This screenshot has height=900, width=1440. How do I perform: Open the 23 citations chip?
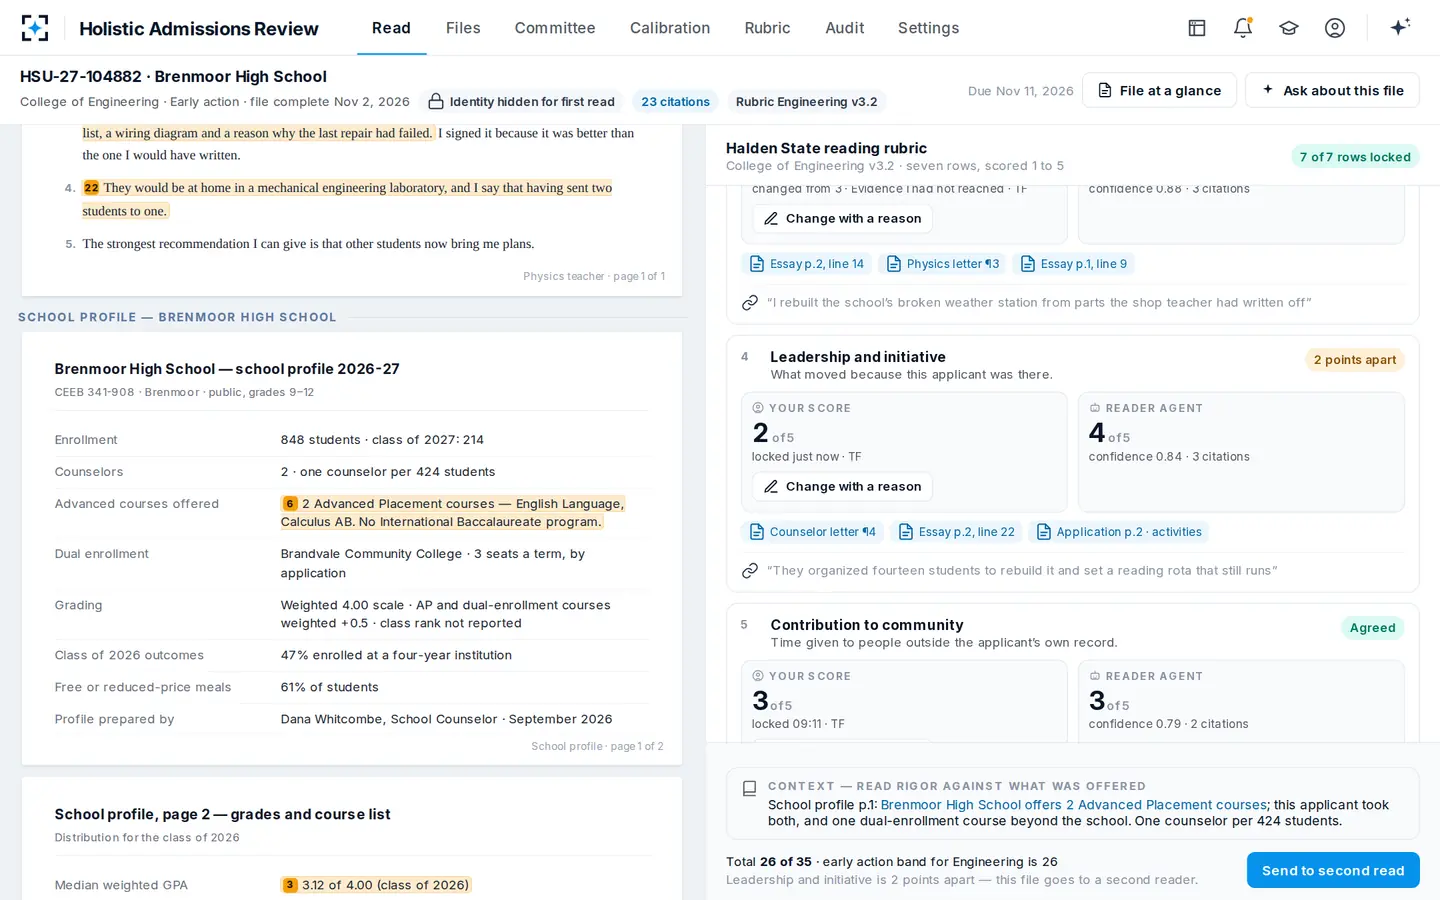pos(675,101)
